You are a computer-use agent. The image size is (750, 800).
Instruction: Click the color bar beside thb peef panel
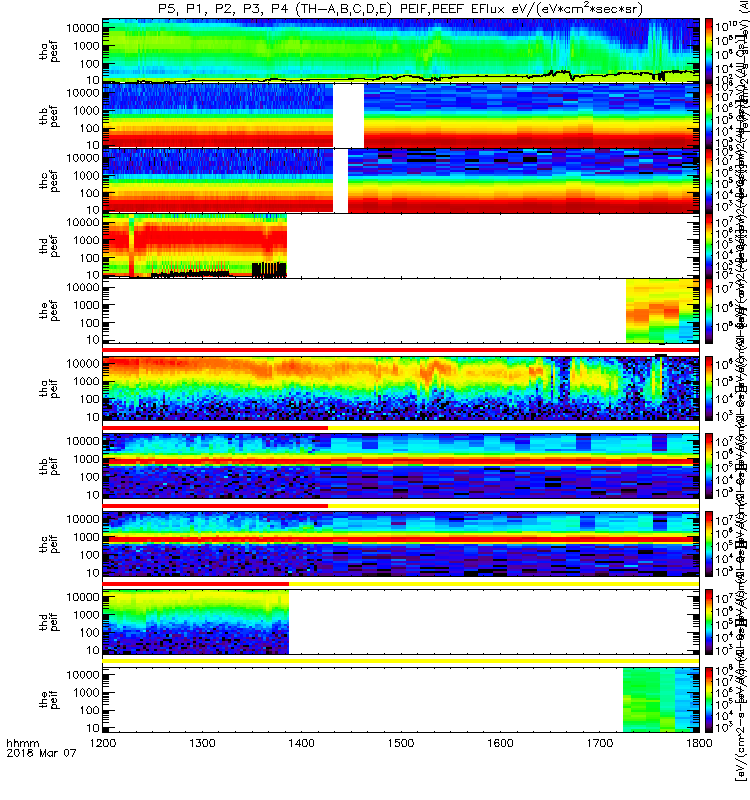tap(709, 115)
